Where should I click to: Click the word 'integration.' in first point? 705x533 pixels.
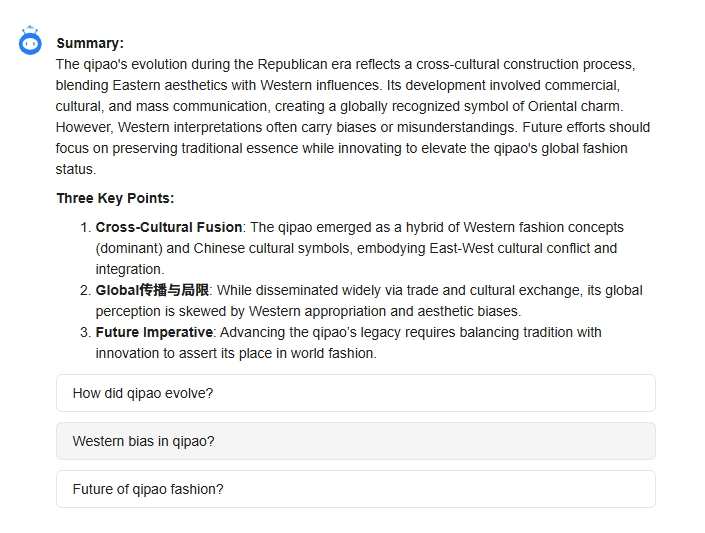130,269
